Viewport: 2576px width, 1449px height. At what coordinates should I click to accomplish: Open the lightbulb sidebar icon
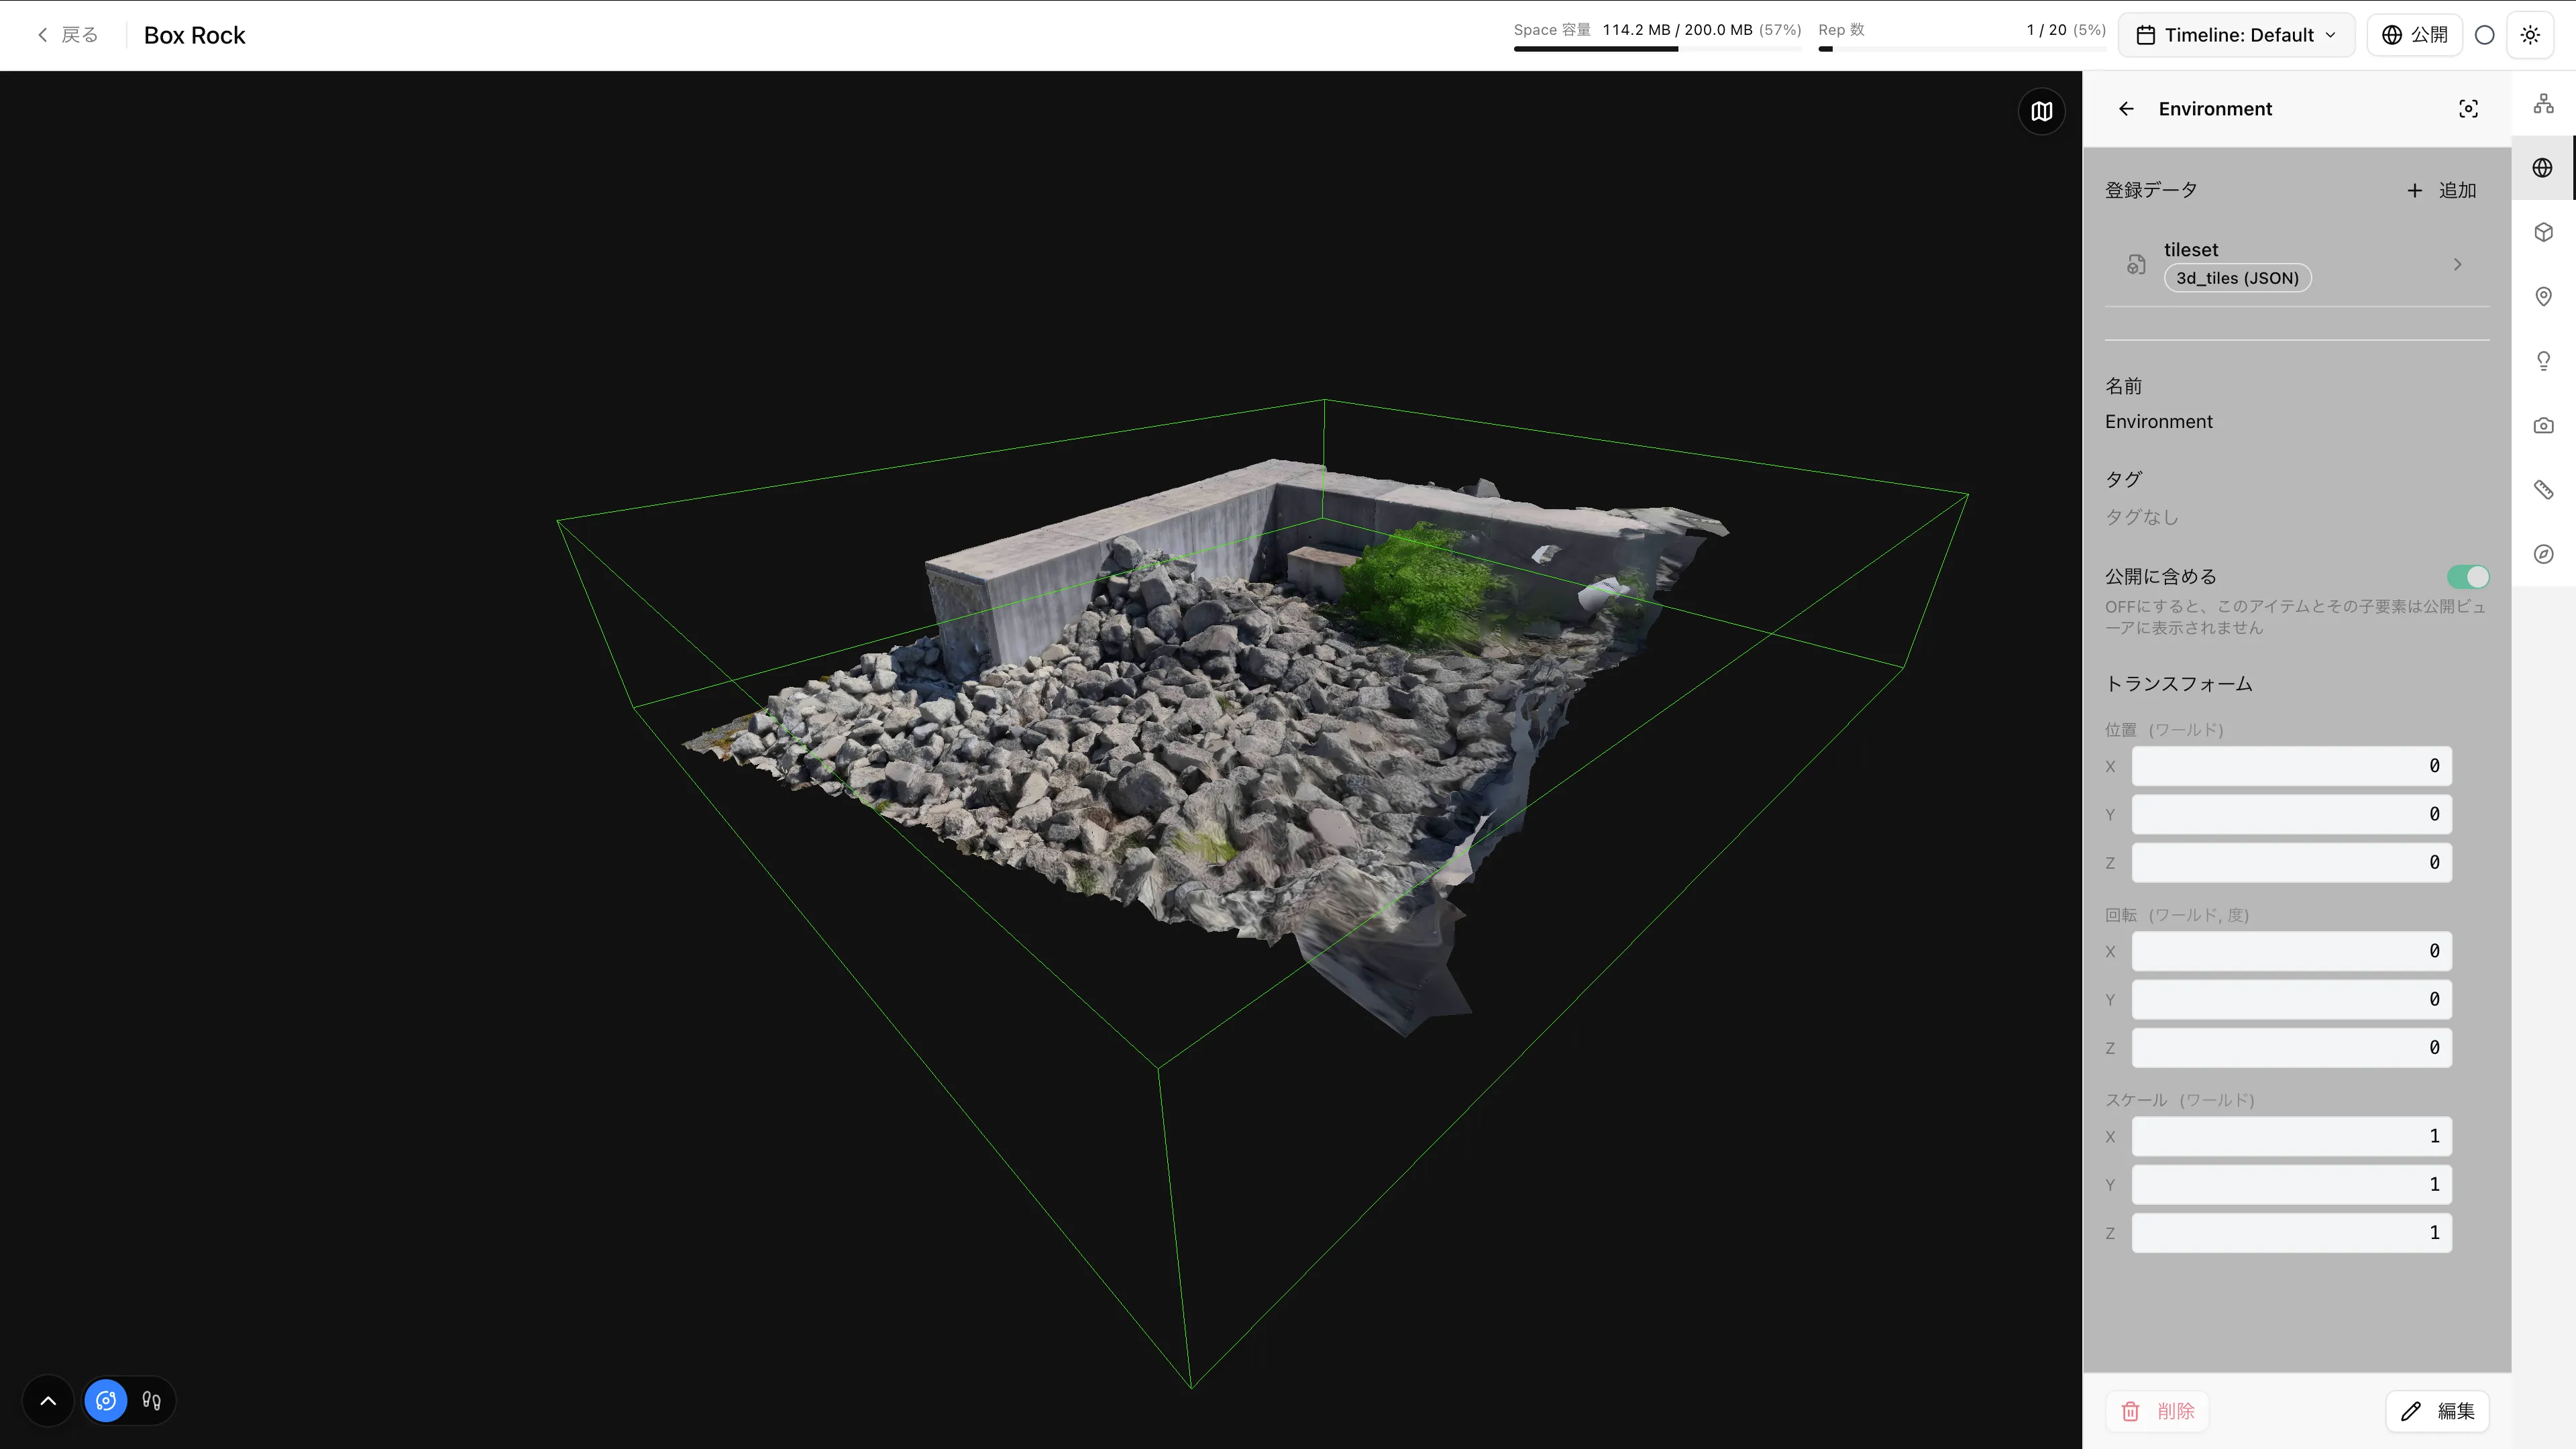tap(2543, 361)
